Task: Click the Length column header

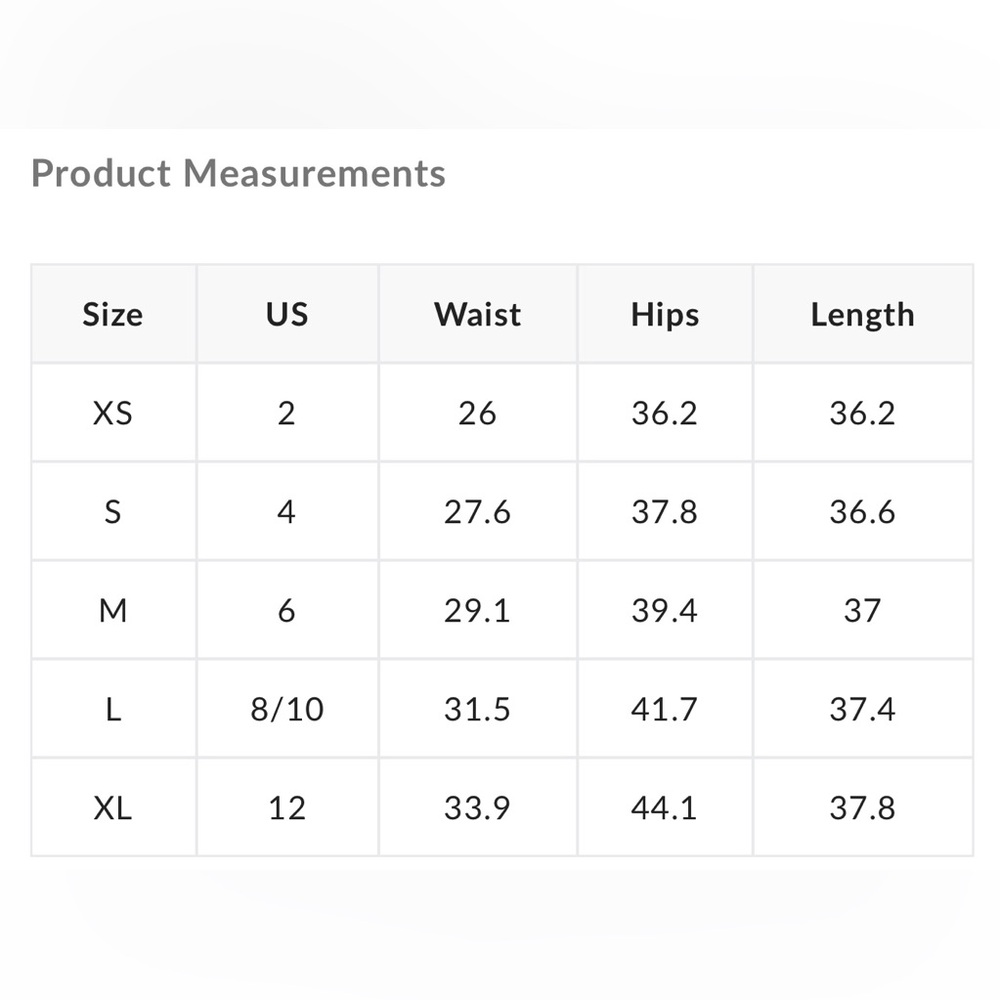Action: pos(862,315)
